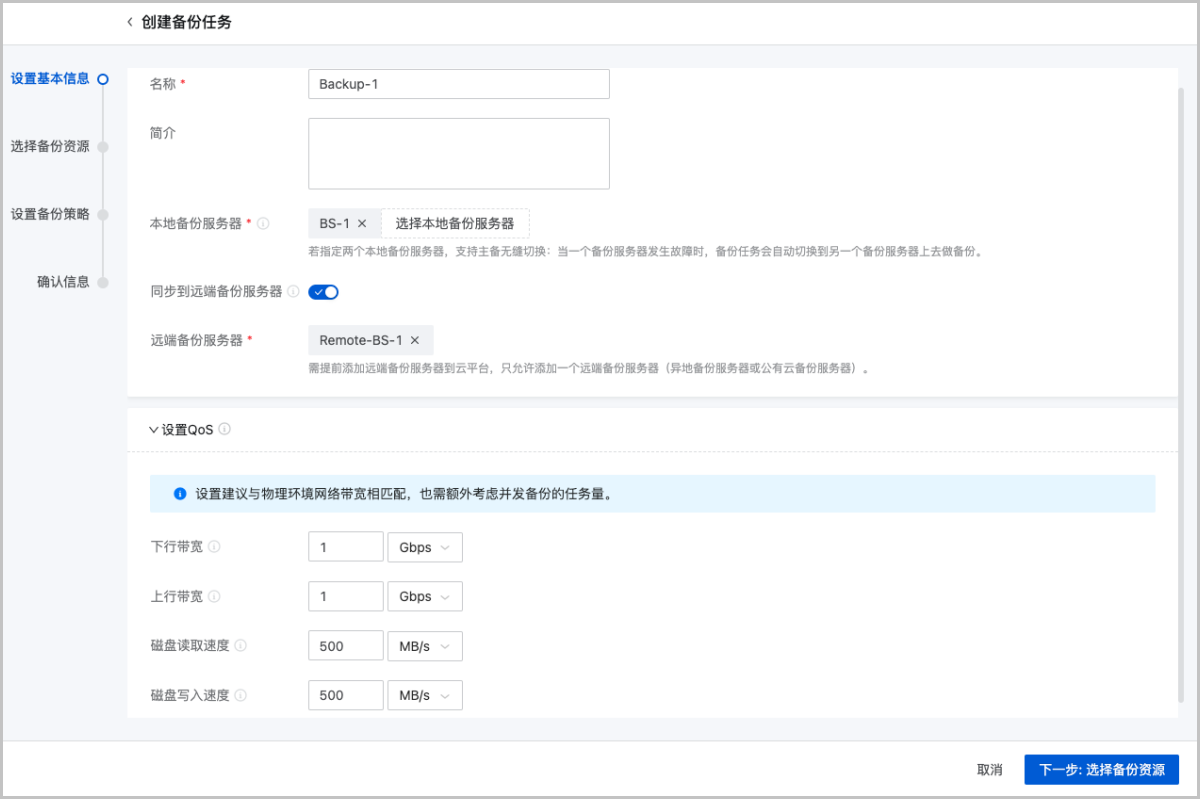Go to 选择备份资源 step in sidebar
The image size is (1200, 799).
pos(50,146)
